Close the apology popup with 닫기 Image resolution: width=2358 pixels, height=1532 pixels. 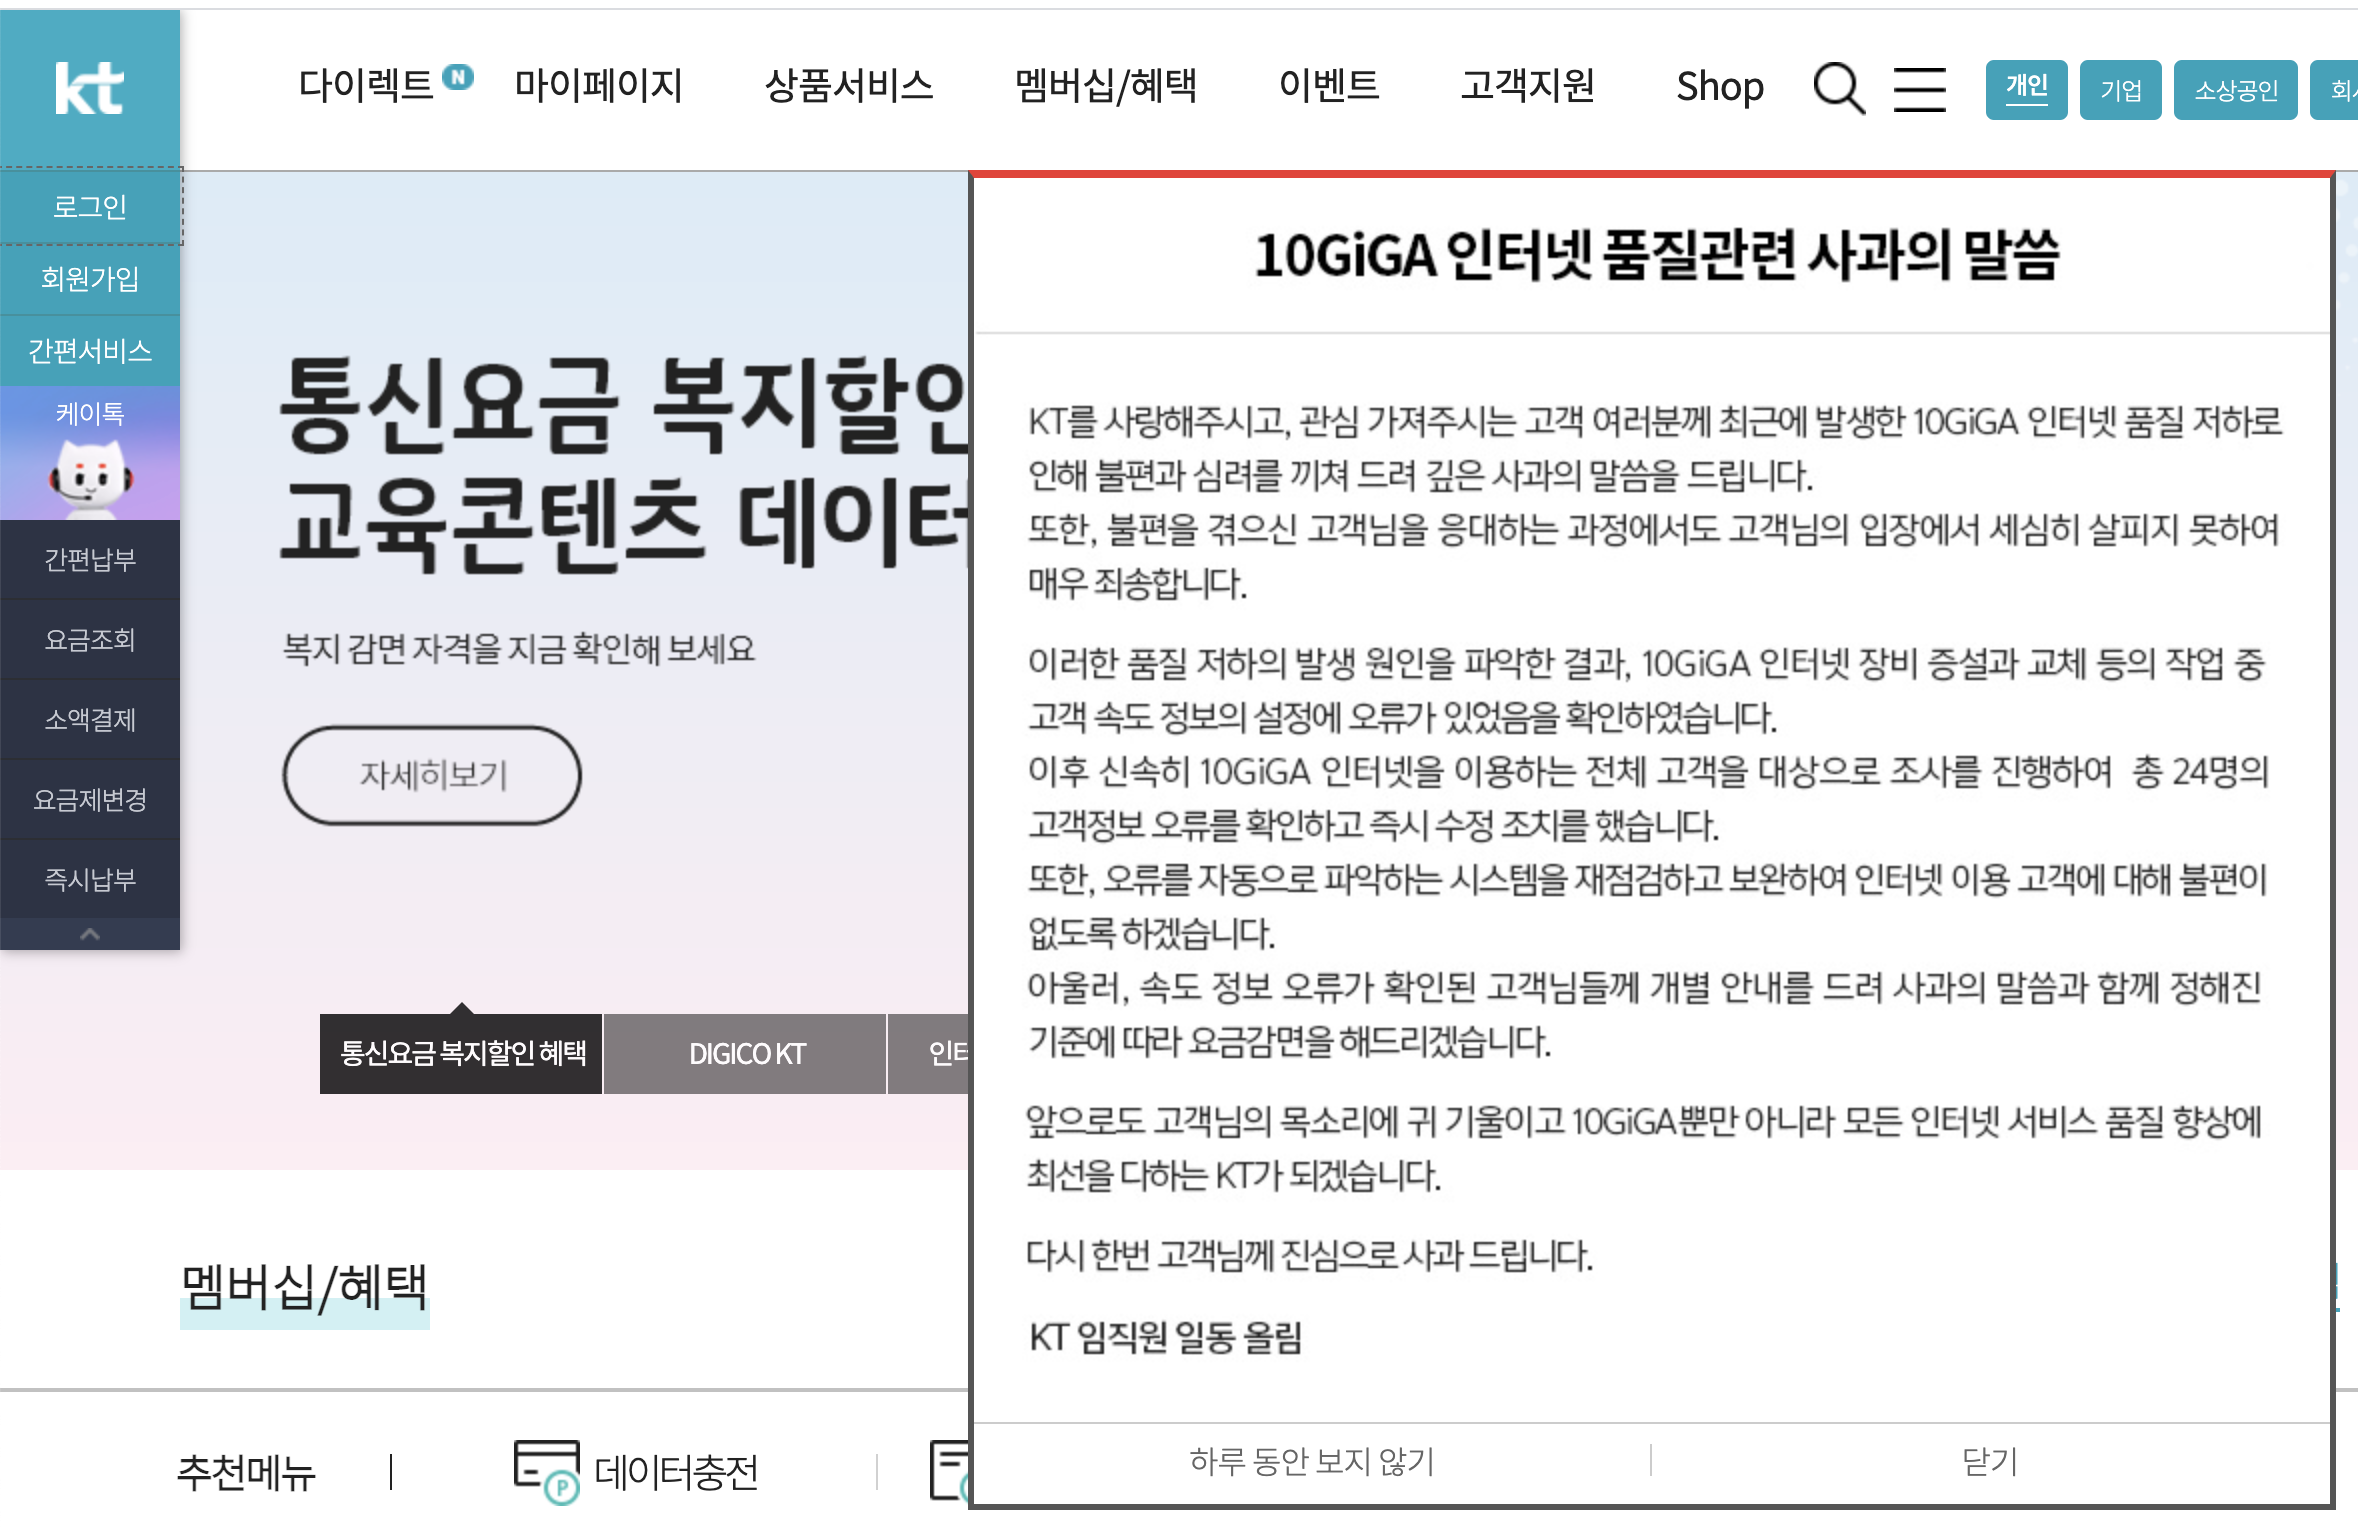pos(1989,1461)
